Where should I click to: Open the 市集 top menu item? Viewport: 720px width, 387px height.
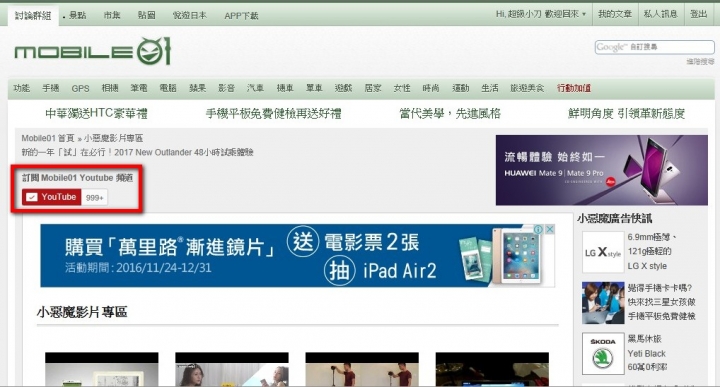click(112, 16)
